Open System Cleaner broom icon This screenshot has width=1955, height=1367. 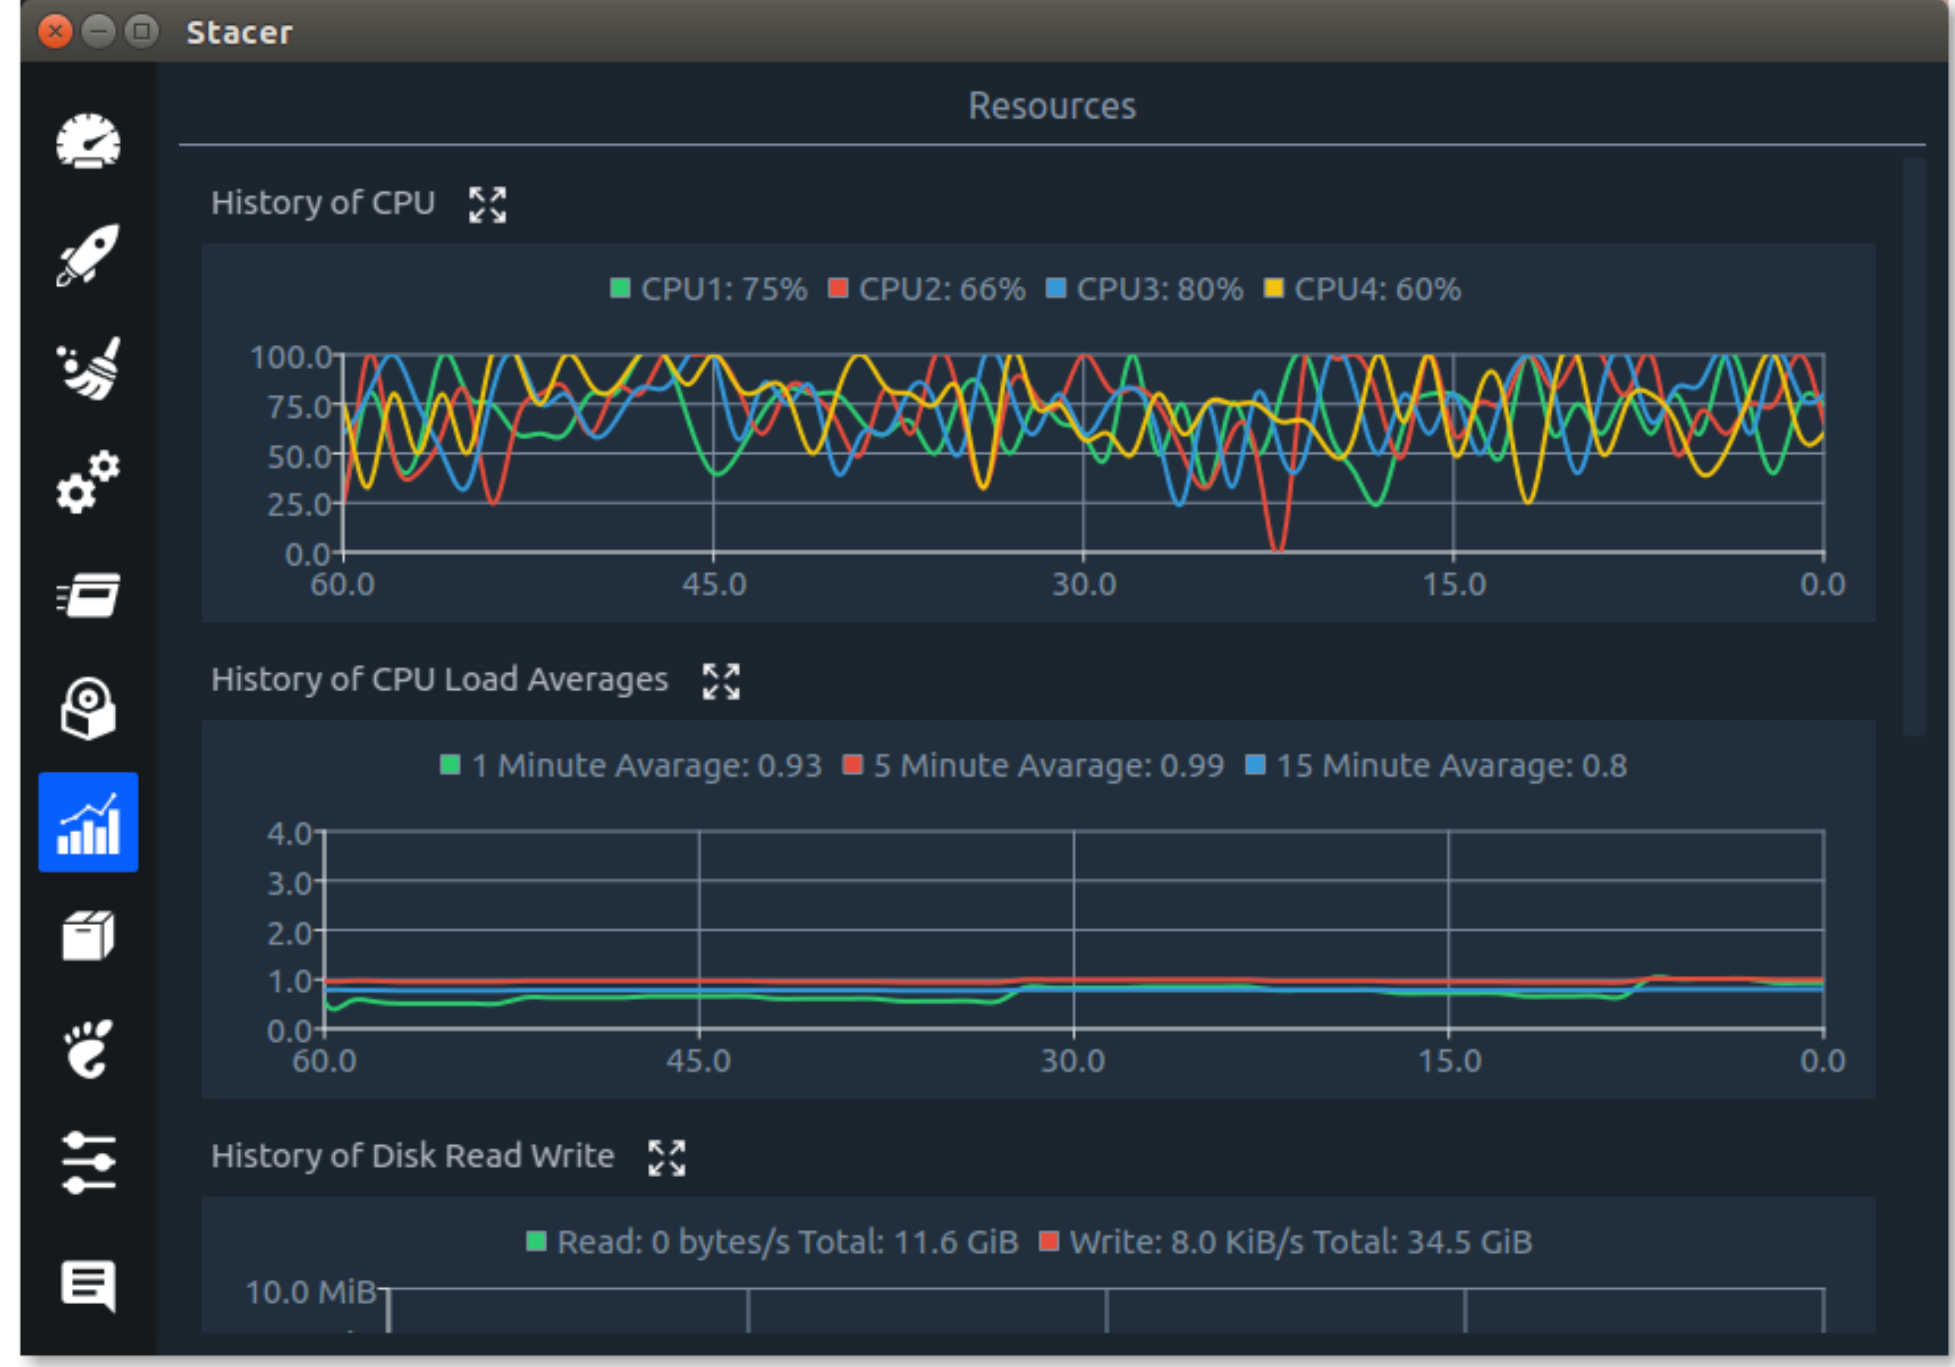click(88, 368)
